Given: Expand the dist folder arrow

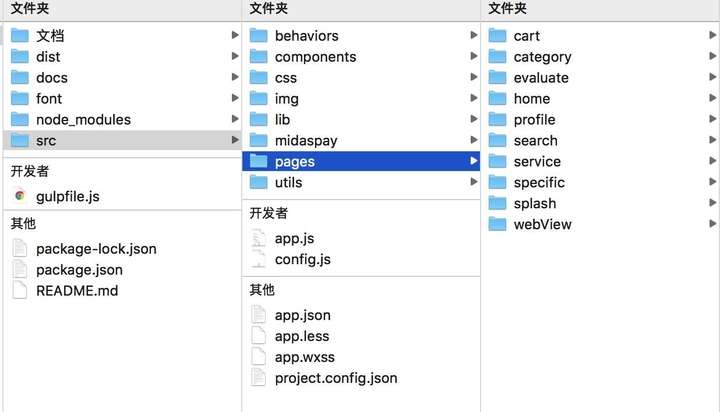Looking at the screenshot, I should pyautogui.click(x=235, y=57).
